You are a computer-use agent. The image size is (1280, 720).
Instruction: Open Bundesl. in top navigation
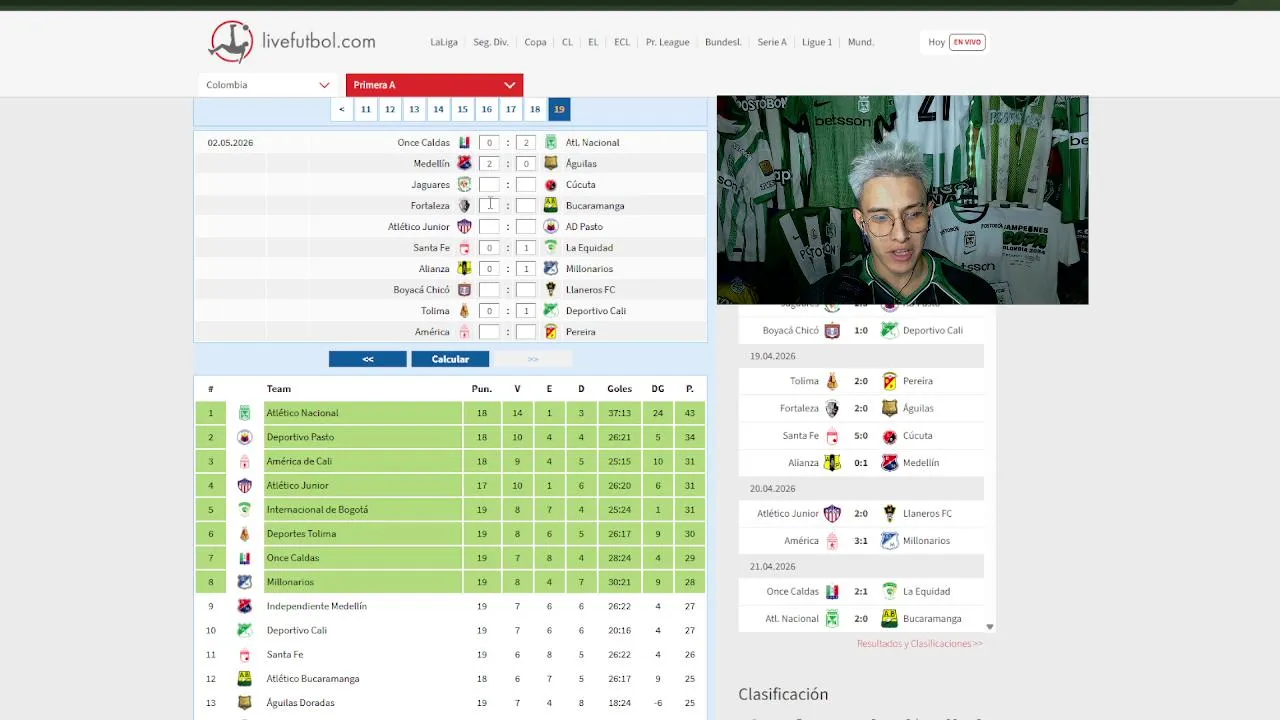pyautogui.click(x=723, y=42)
